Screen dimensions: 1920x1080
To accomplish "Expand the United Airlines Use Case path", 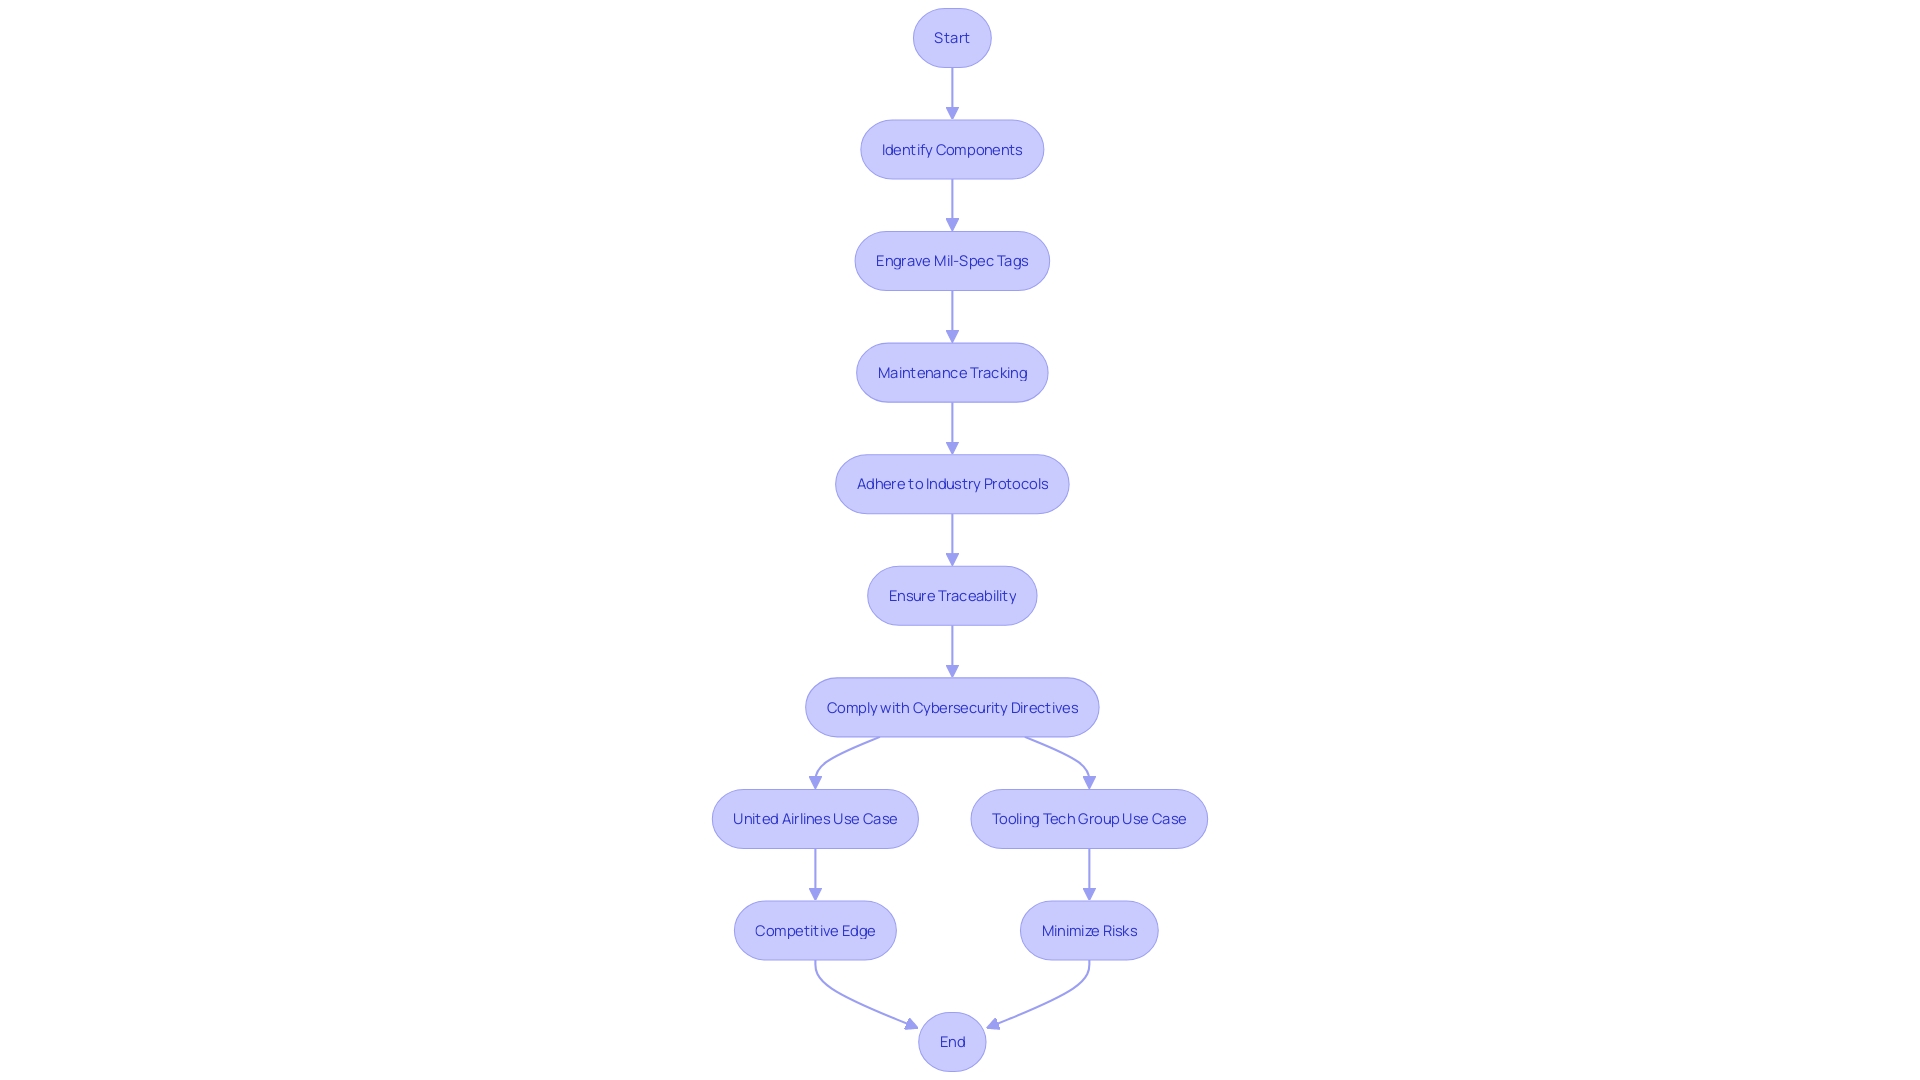I will click(x=814, y=818).
